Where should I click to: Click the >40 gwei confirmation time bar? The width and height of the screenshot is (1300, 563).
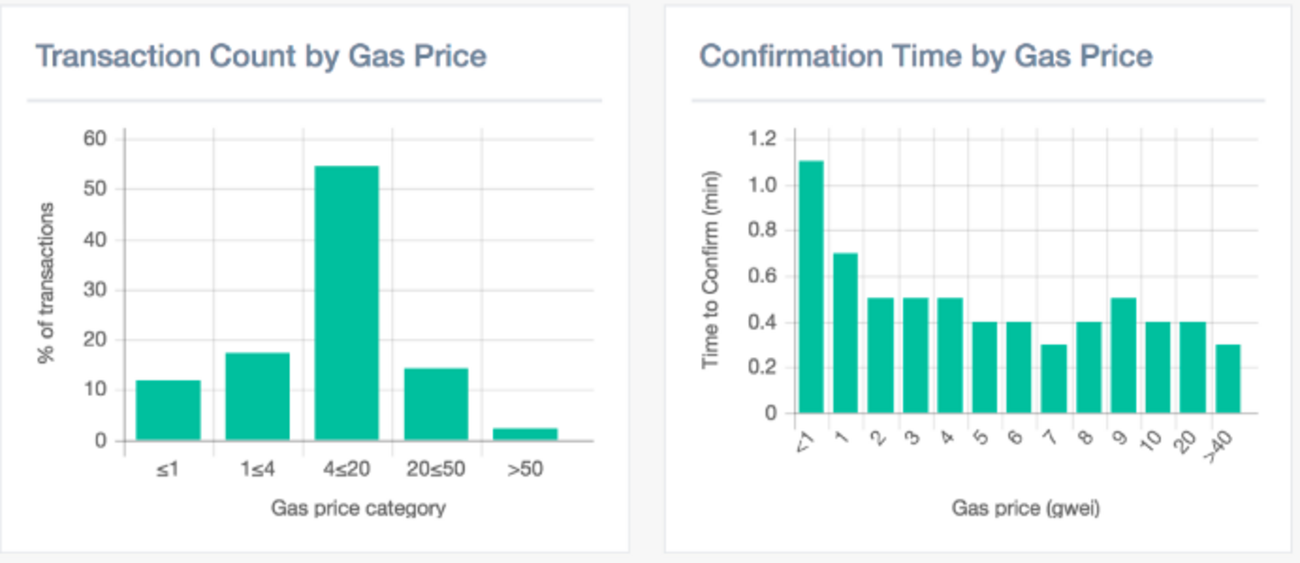[x=1227, y=379]
